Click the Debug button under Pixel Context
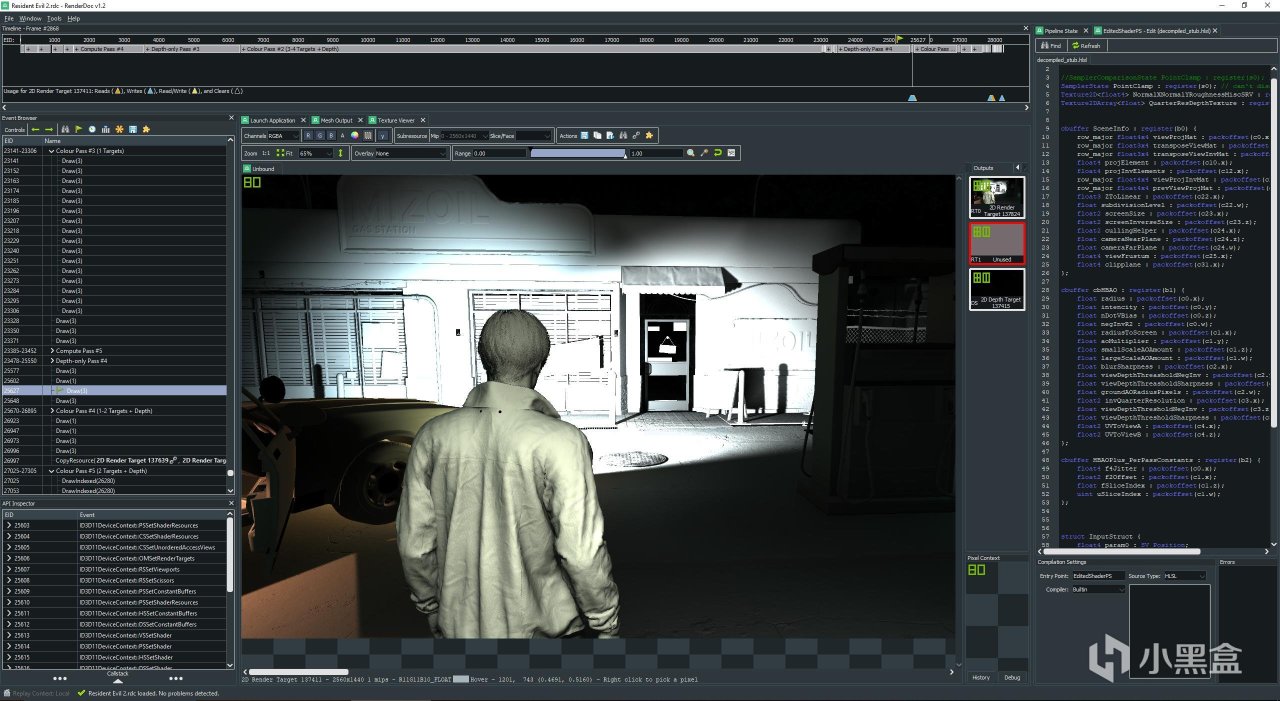Viewport: 1280px width, 701px height. pyautogui.click(x=1012, y=677)
